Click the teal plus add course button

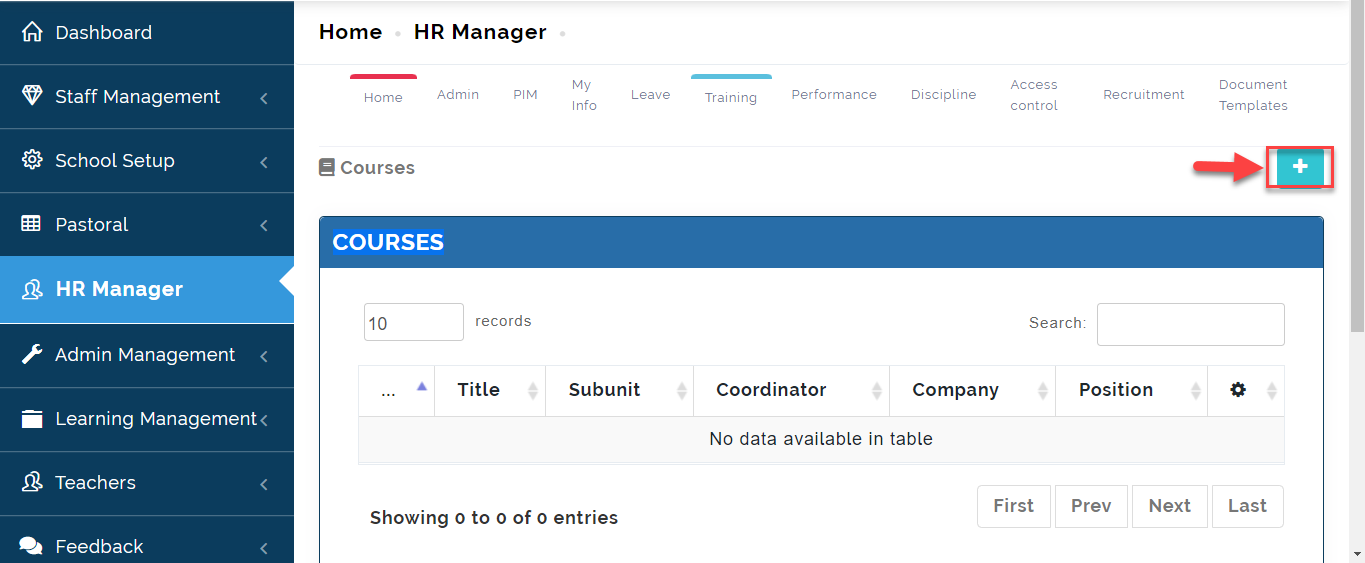tap(1300, 167)
